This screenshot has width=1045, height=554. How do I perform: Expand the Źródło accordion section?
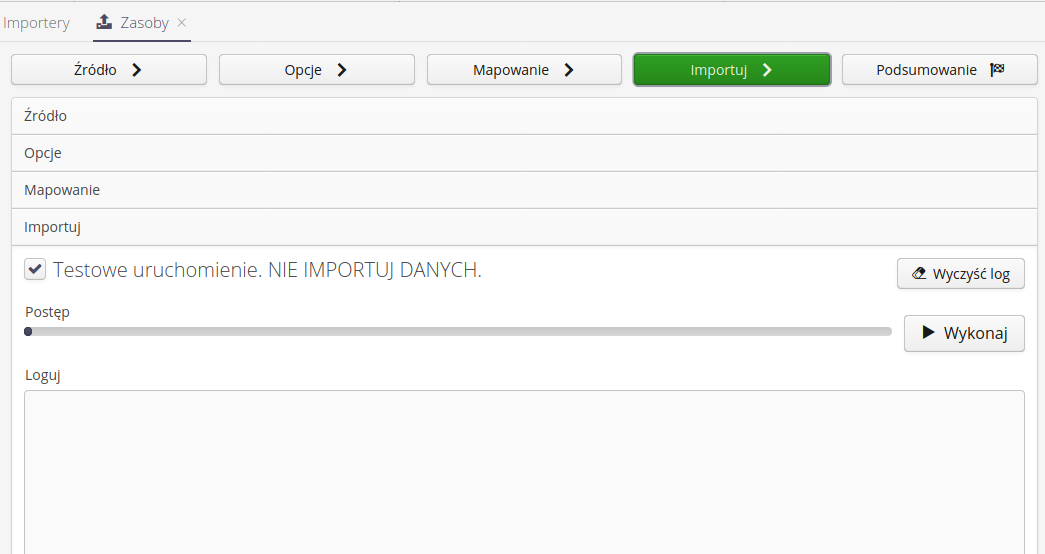(x=524, y=116)
